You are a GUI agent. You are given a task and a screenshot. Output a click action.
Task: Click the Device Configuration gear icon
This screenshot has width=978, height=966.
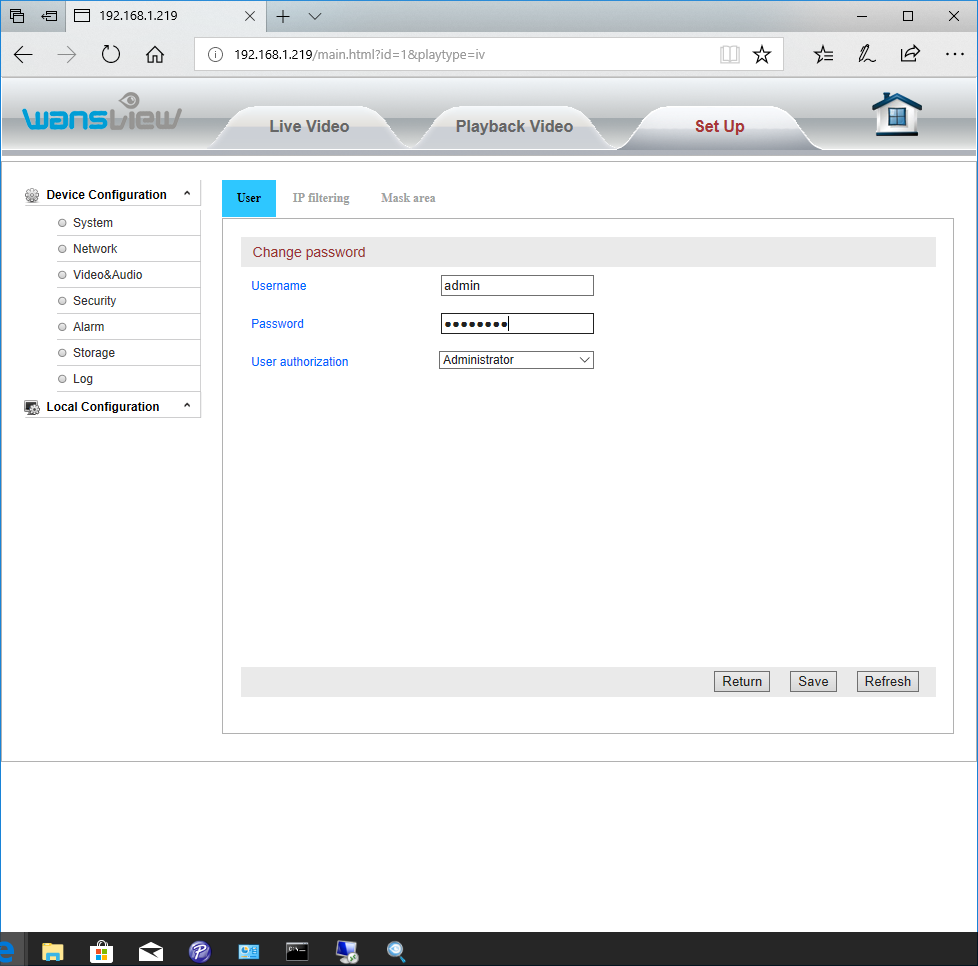click(32, 196)
